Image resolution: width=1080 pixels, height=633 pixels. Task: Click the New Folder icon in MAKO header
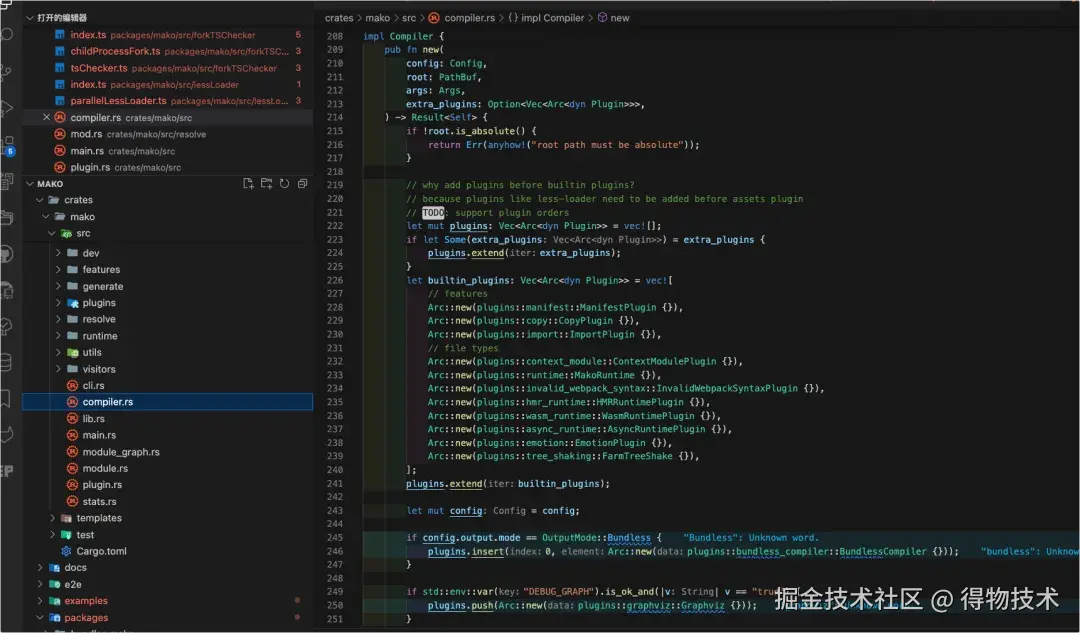pyautogui.click(x=267, y=184)
